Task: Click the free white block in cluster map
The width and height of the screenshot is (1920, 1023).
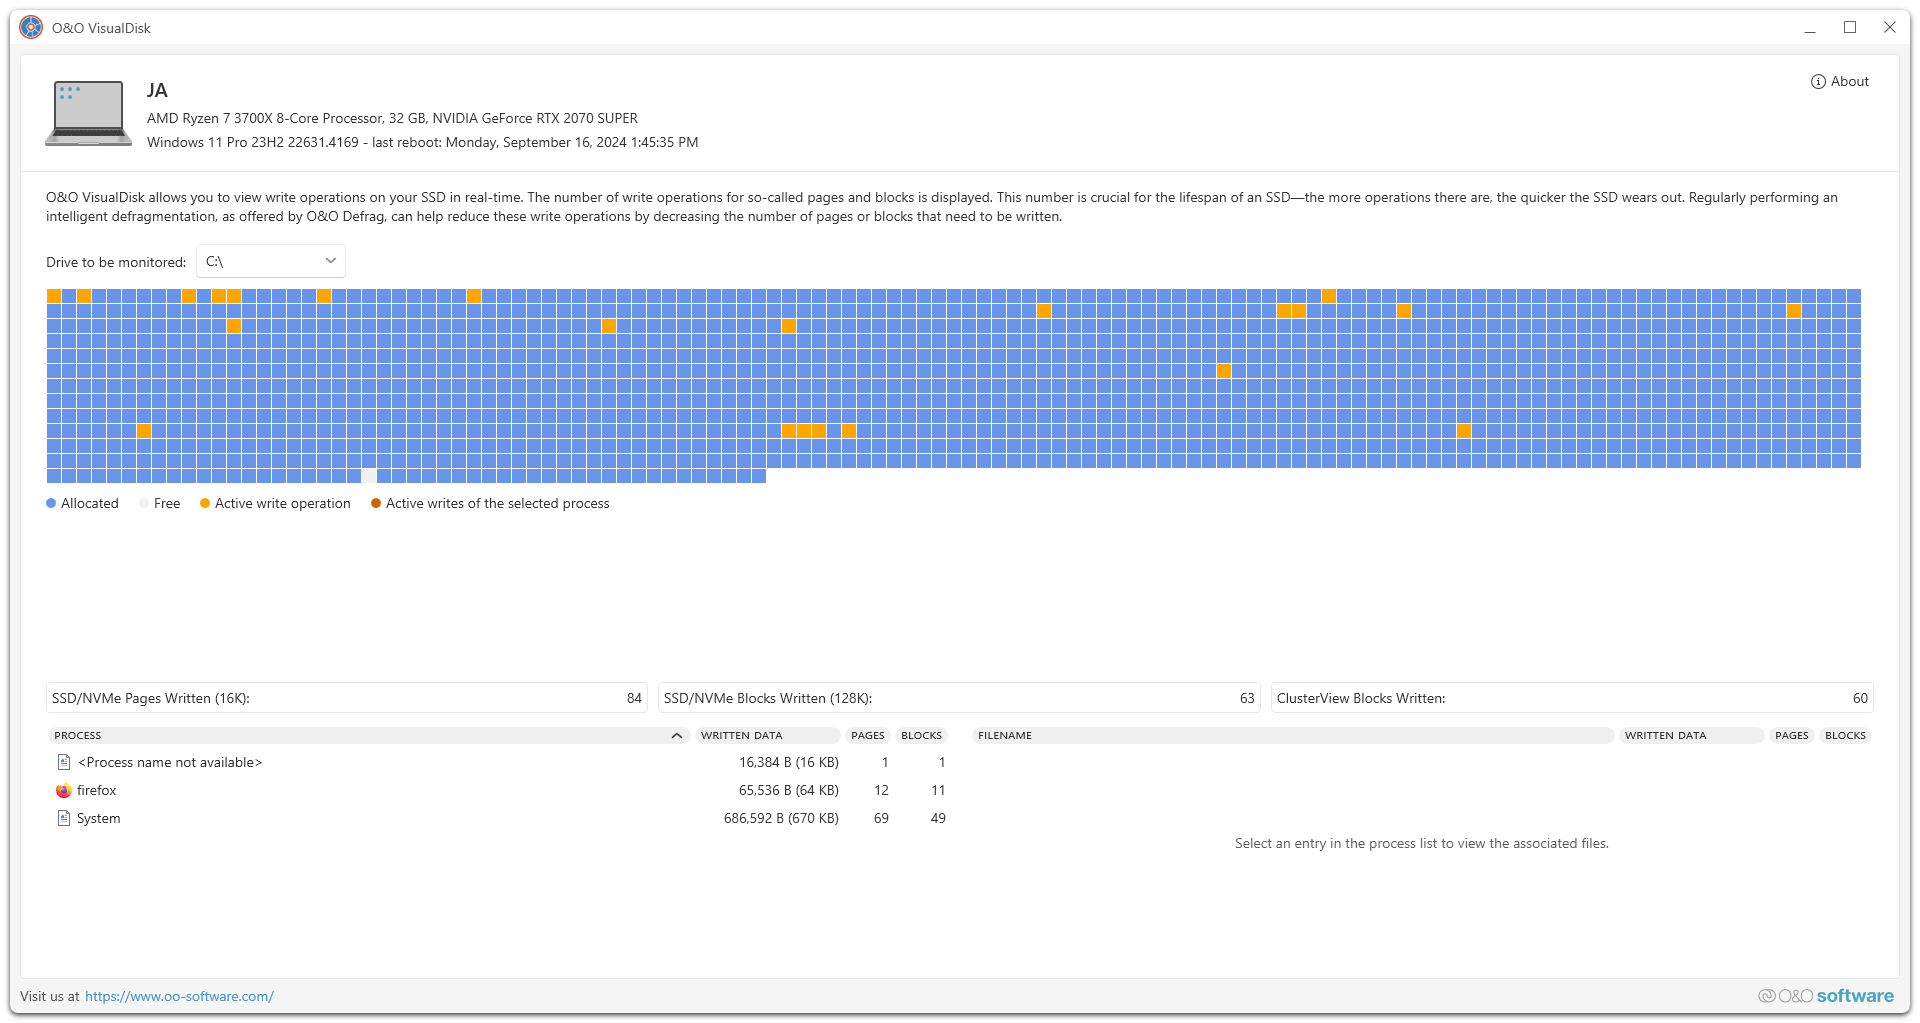Action: [x=369, y=476]
